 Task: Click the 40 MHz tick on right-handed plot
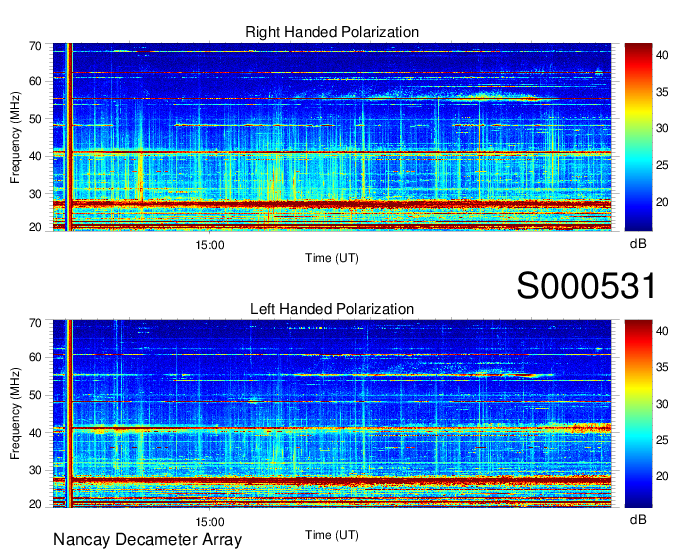click(35, 156)
